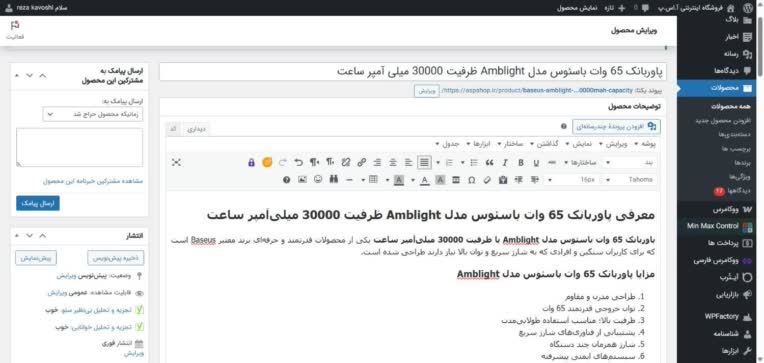Toggle italic formatting in editor toolbar
Image resolution: width=764 pixels, height=363 pixels.
pos(505,162)
